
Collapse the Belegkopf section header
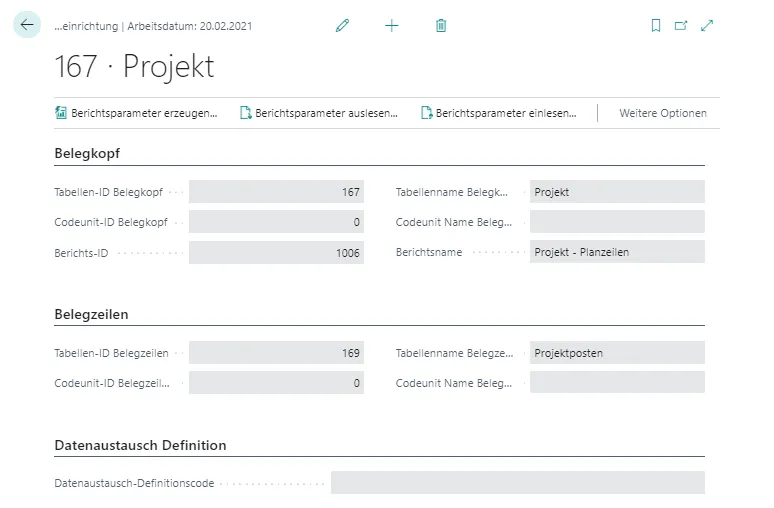(x=88, y=153)
